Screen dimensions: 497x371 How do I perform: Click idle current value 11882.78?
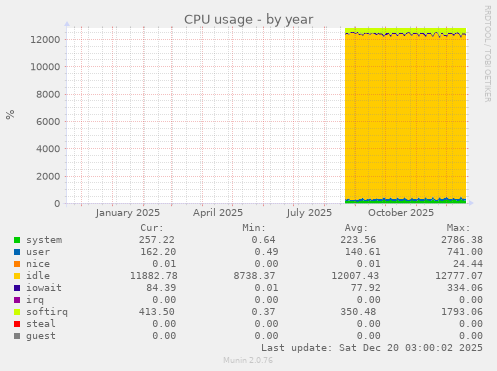(x=154, y=276)
